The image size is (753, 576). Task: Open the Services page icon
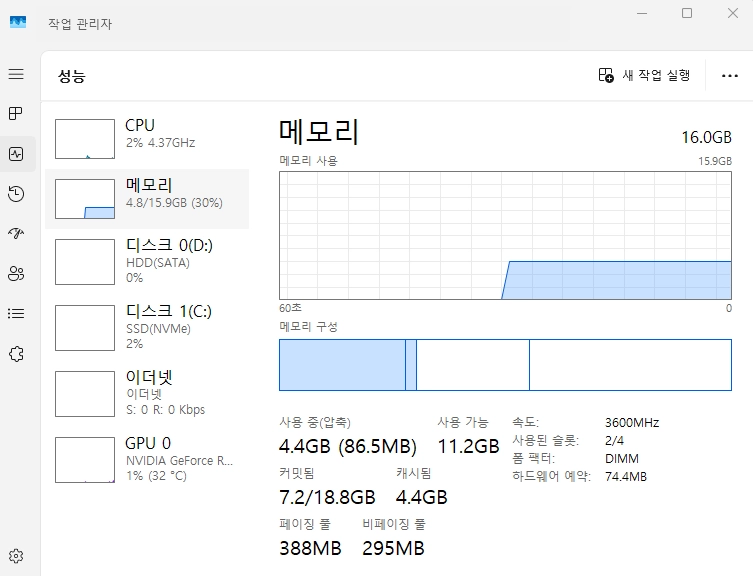point(16,354)
